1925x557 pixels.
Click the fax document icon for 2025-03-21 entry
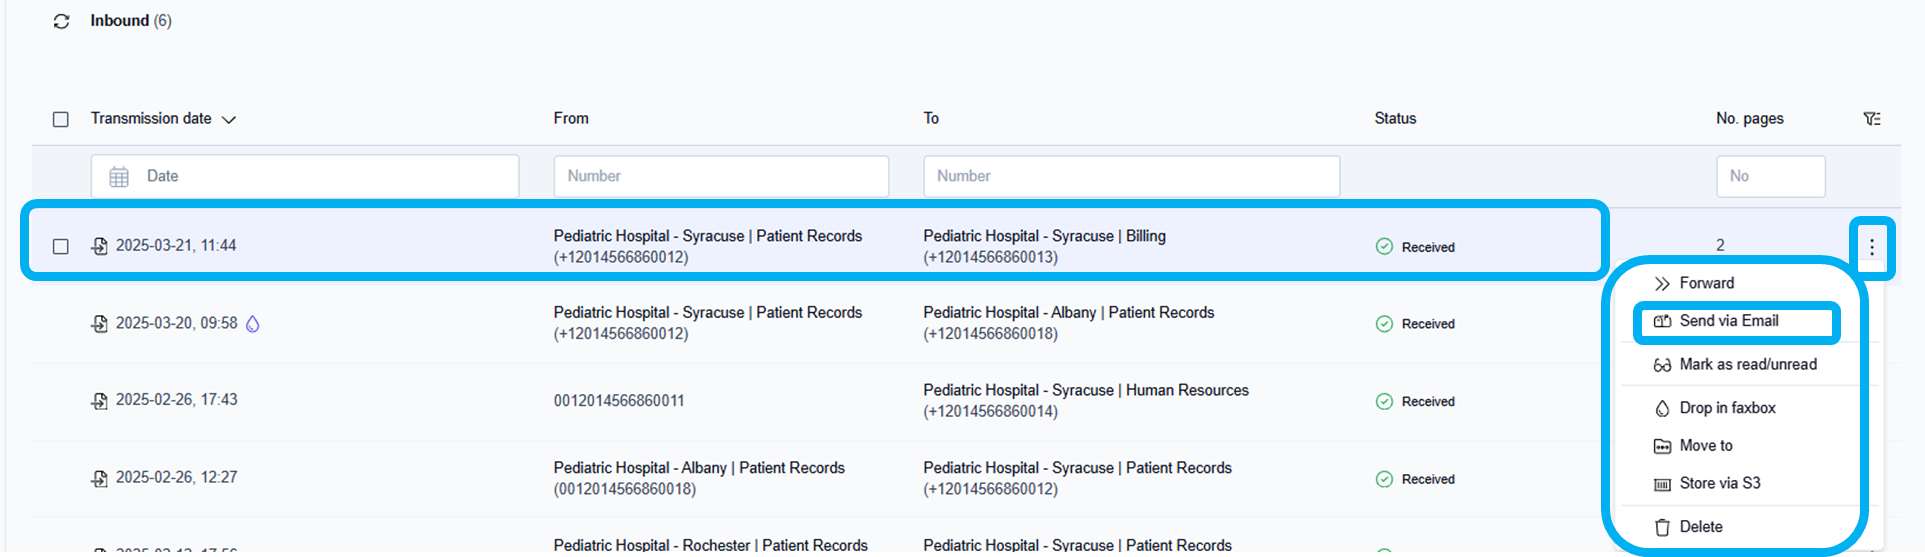coord(100,246)
